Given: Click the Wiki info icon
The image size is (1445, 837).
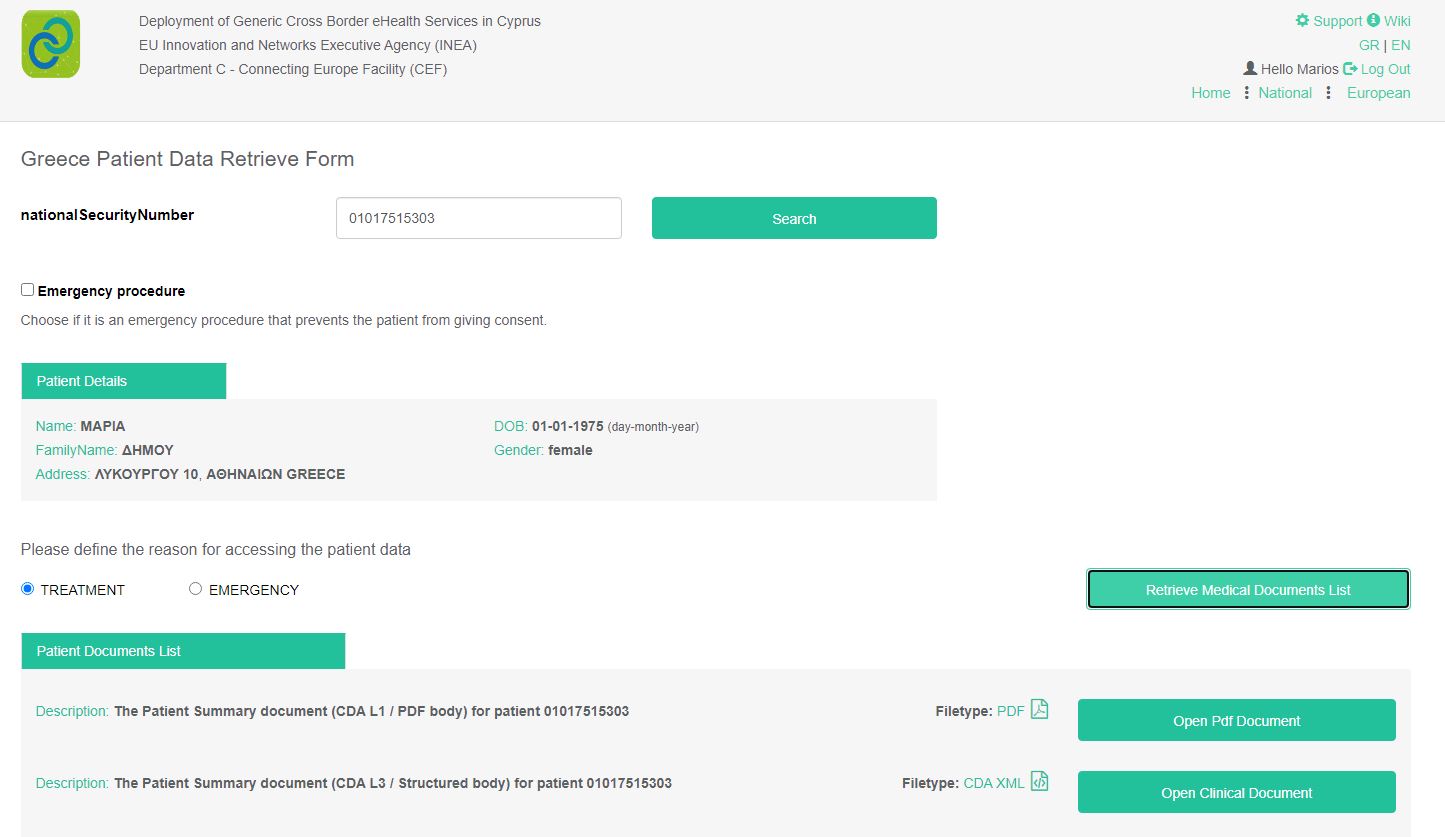Looking at the screenshot, I should tap(1373, 21).
